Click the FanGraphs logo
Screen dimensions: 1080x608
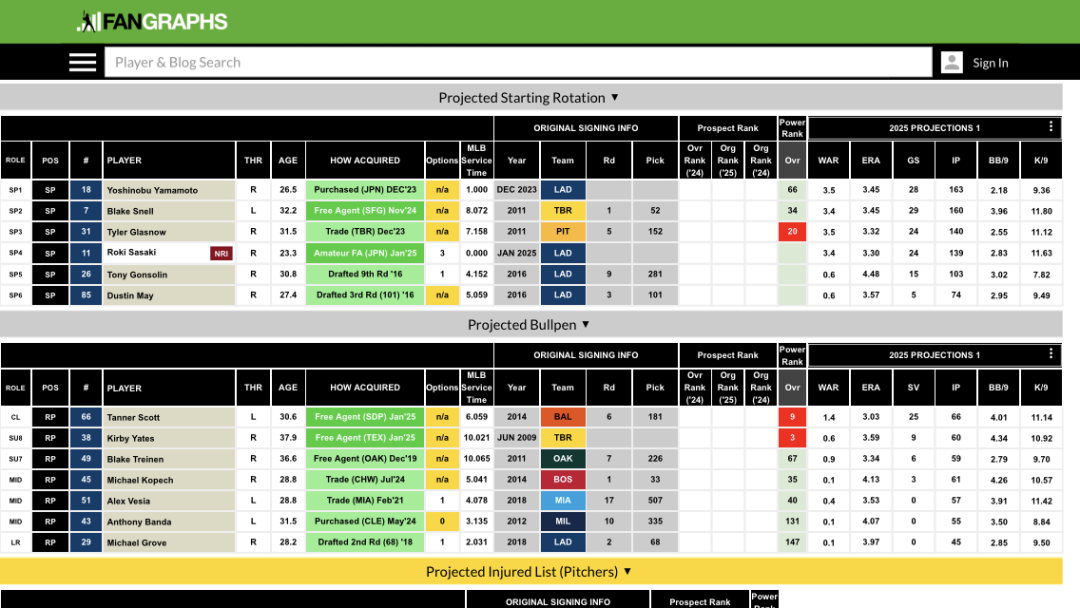point(152,21)
